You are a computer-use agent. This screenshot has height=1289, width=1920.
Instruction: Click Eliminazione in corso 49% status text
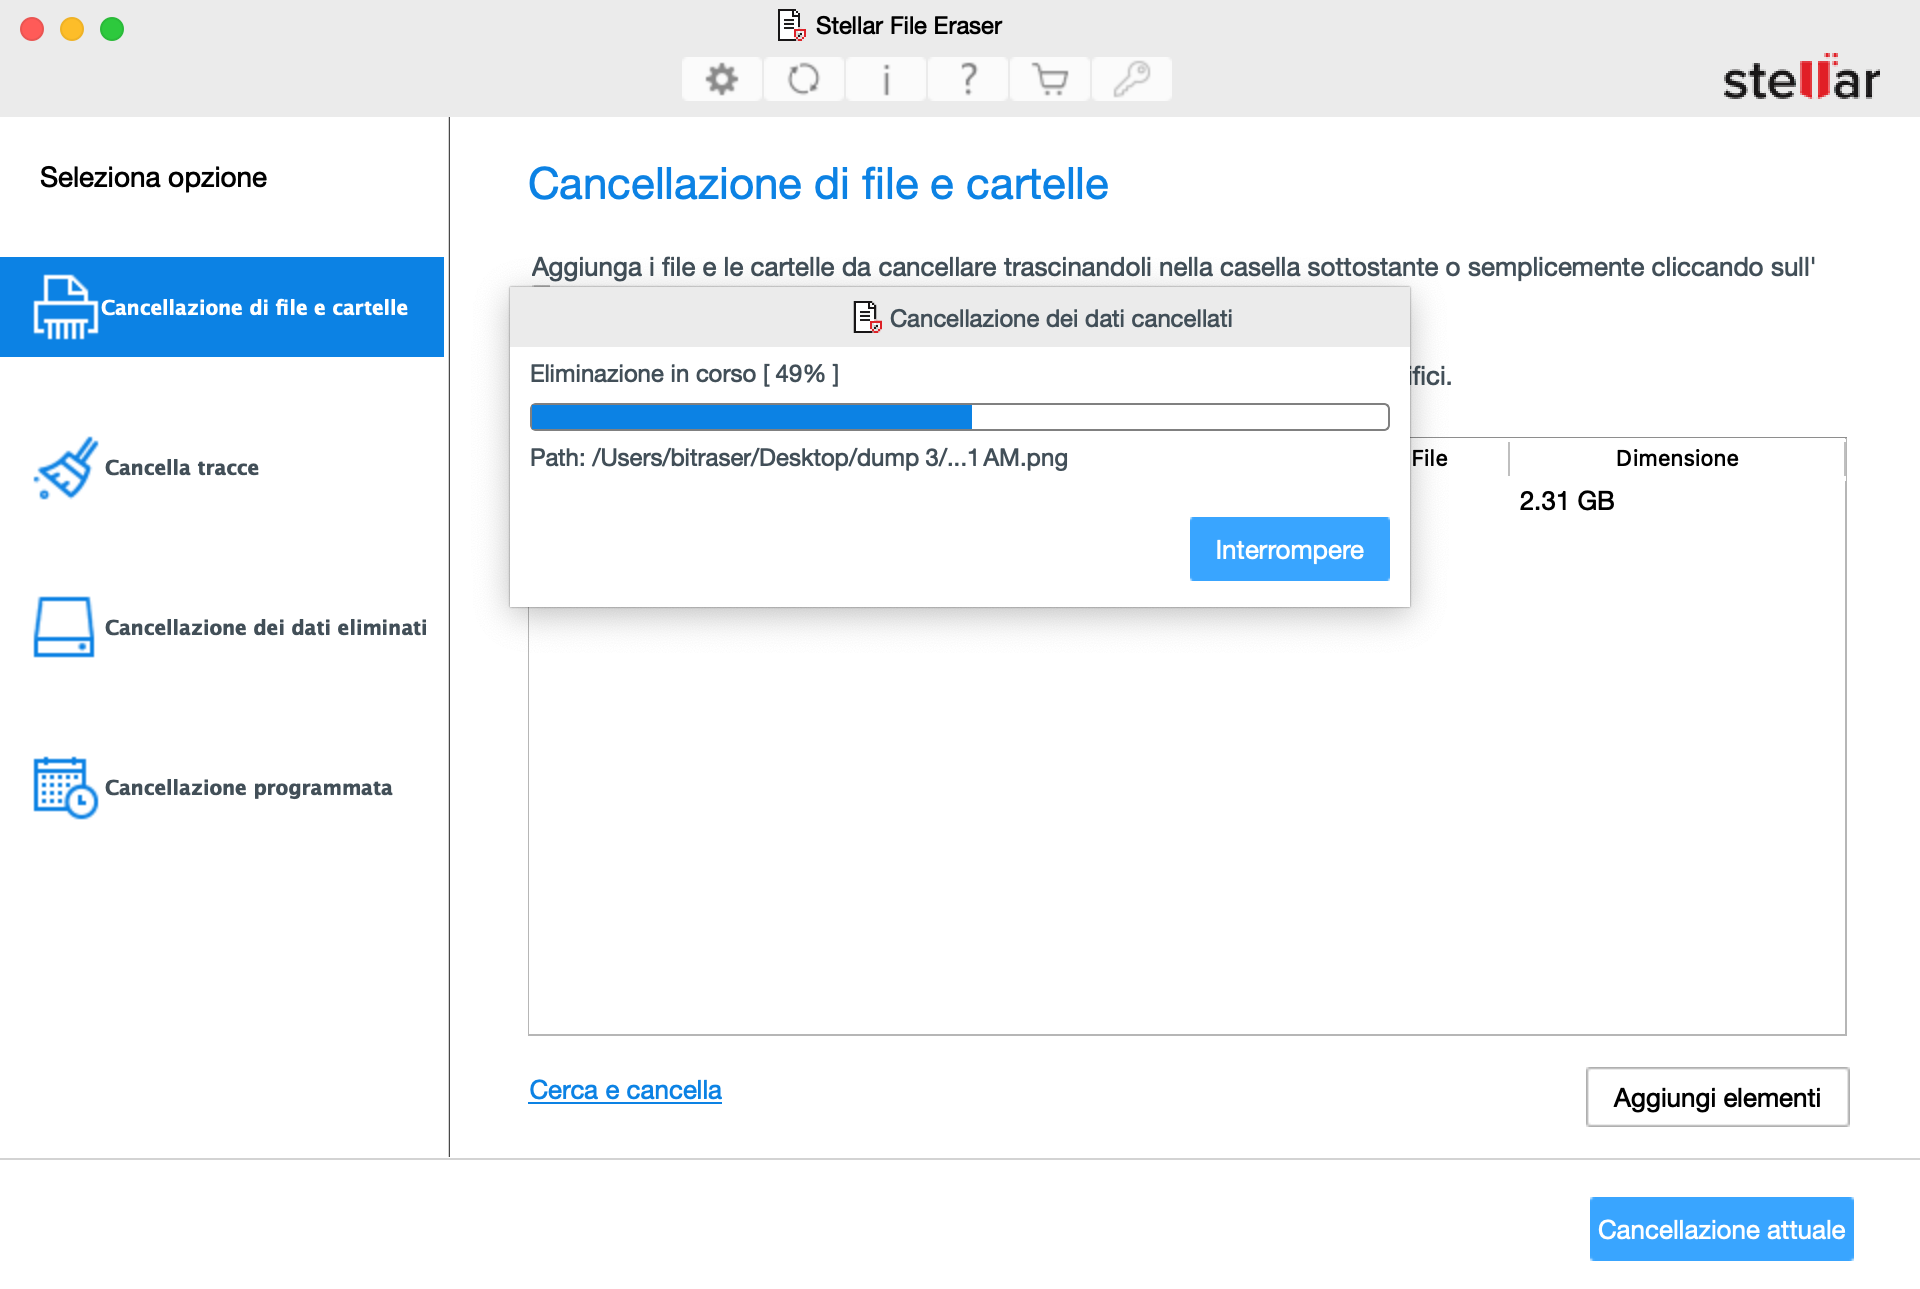tap(684, 374)
